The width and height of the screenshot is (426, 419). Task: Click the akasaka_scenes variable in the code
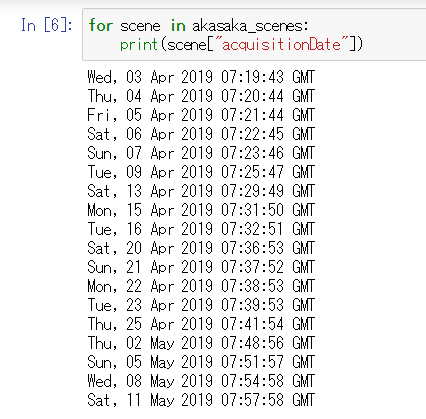point(250,26)
